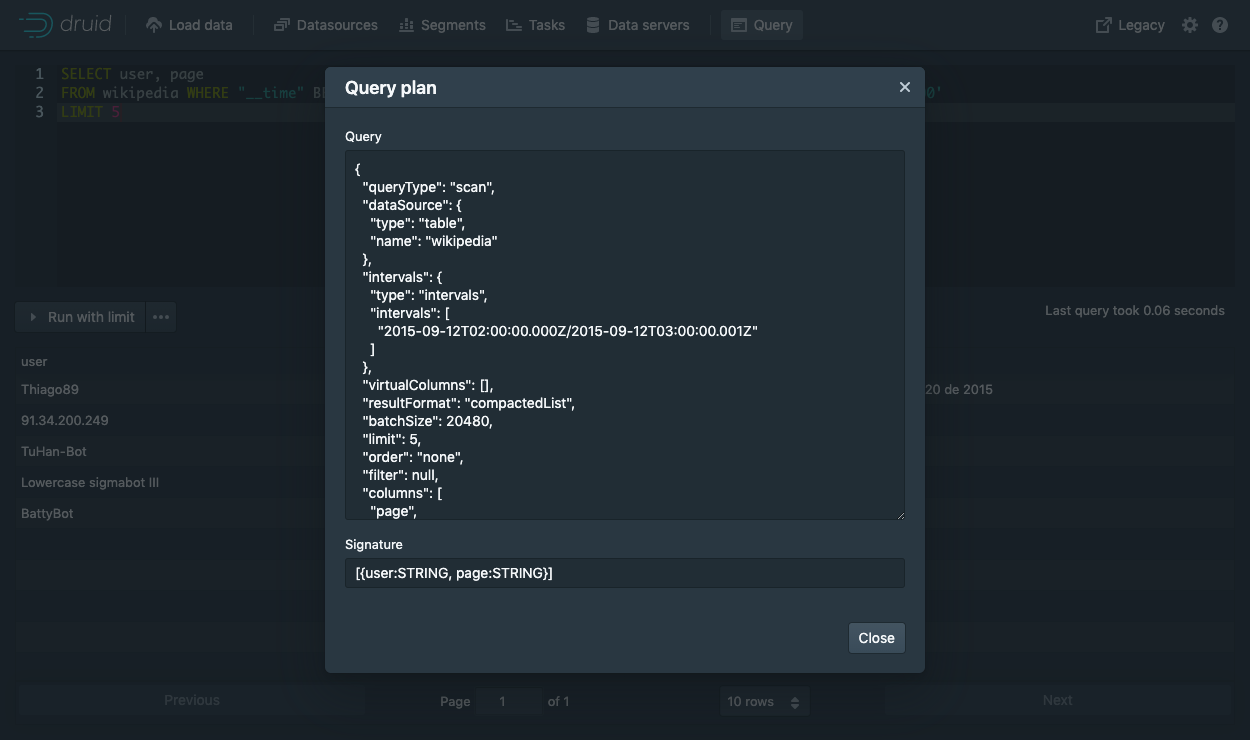
Task: Click inside the Query JSON text area
Action: coord(625,335)
